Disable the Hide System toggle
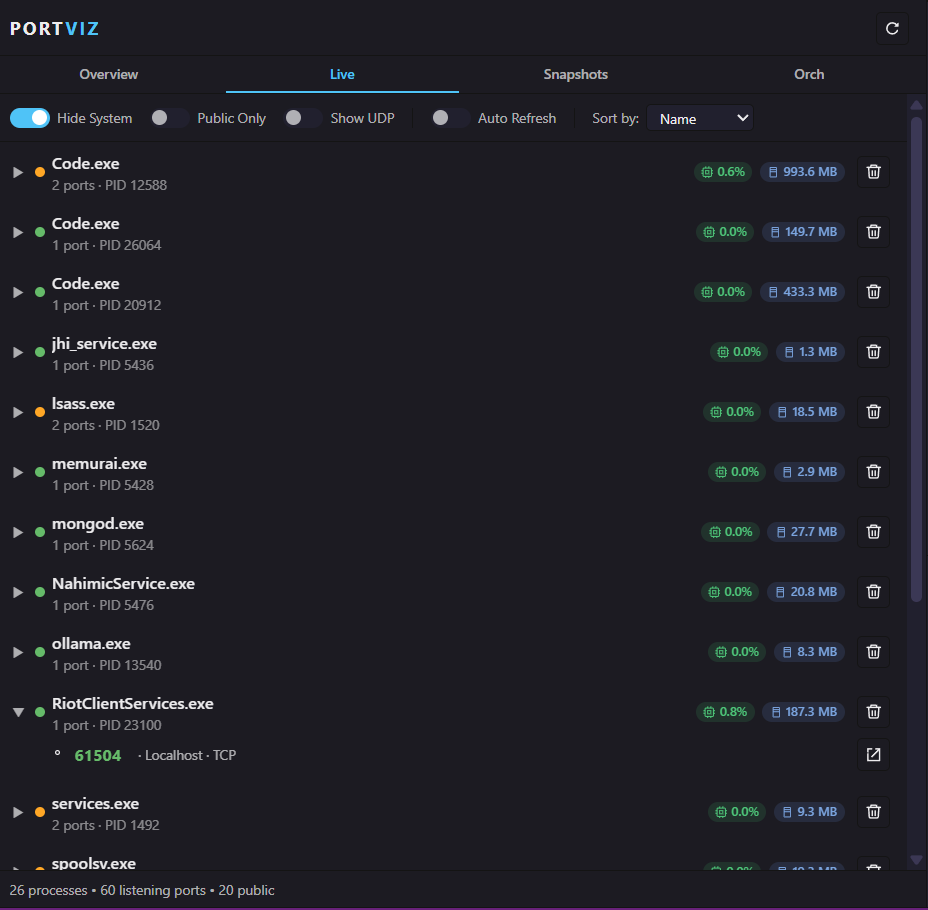The width and height of the screenshot is (928, 910). click(30, 117)
